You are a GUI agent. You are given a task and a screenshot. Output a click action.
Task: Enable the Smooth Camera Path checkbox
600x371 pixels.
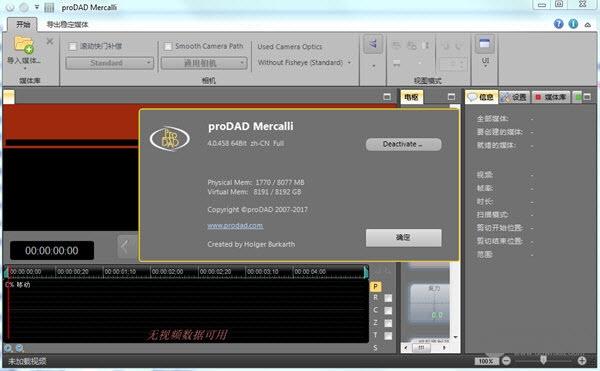(x=168, y=47)
